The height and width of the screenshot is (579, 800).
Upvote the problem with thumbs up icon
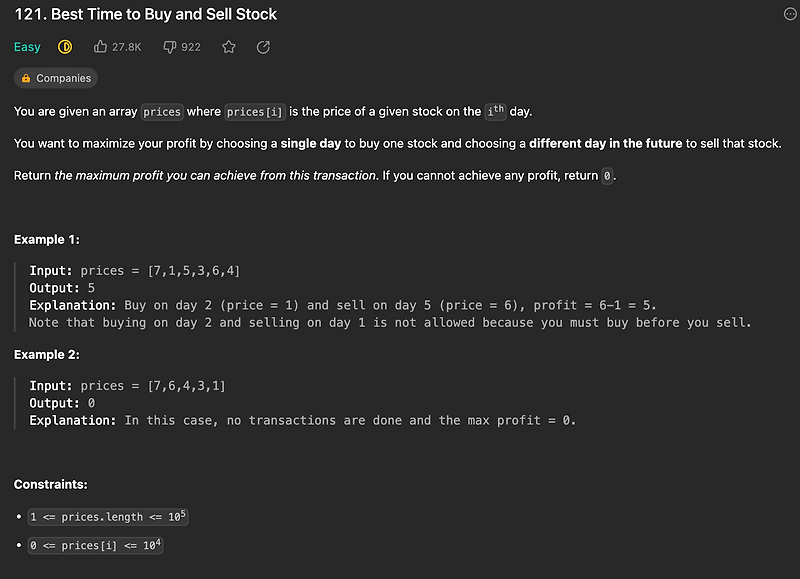point(101,46)
